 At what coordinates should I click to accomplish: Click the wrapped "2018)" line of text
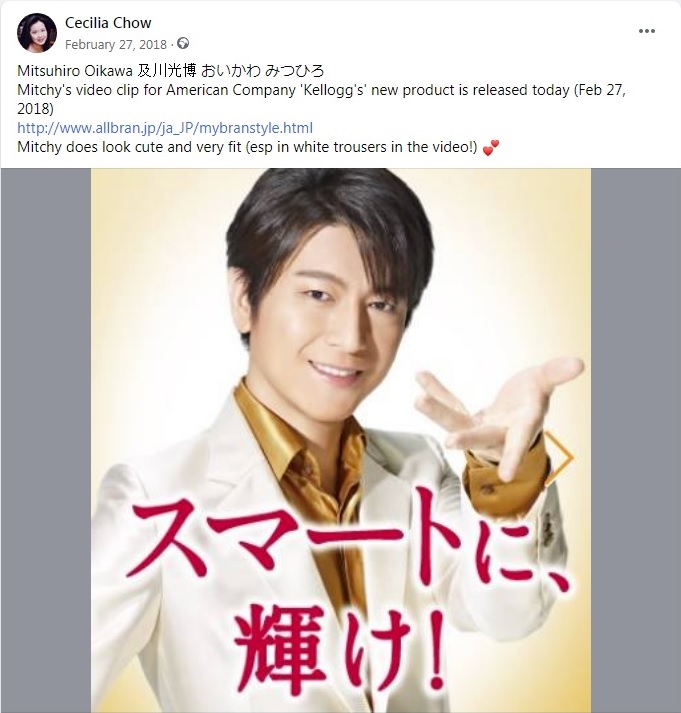35,109
